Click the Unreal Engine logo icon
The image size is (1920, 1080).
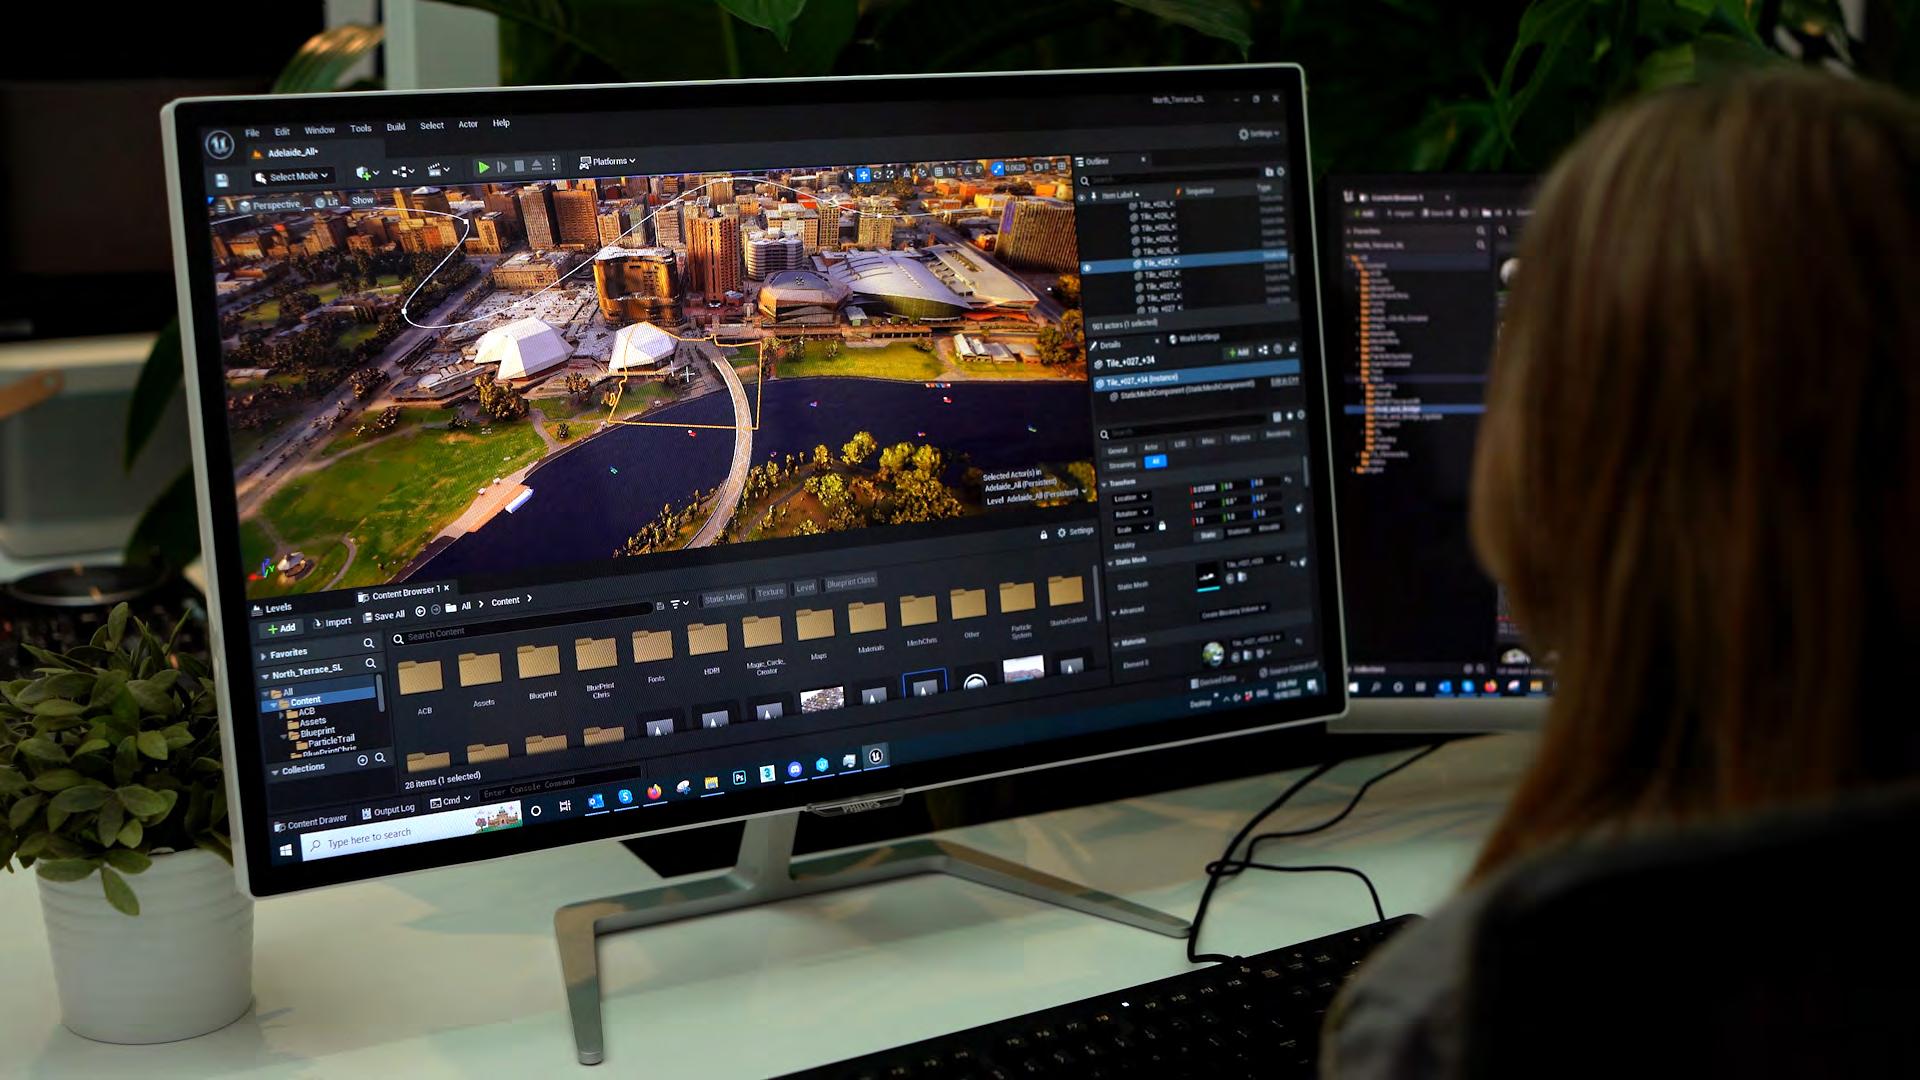pyautogui.click(x=219, y=144)
